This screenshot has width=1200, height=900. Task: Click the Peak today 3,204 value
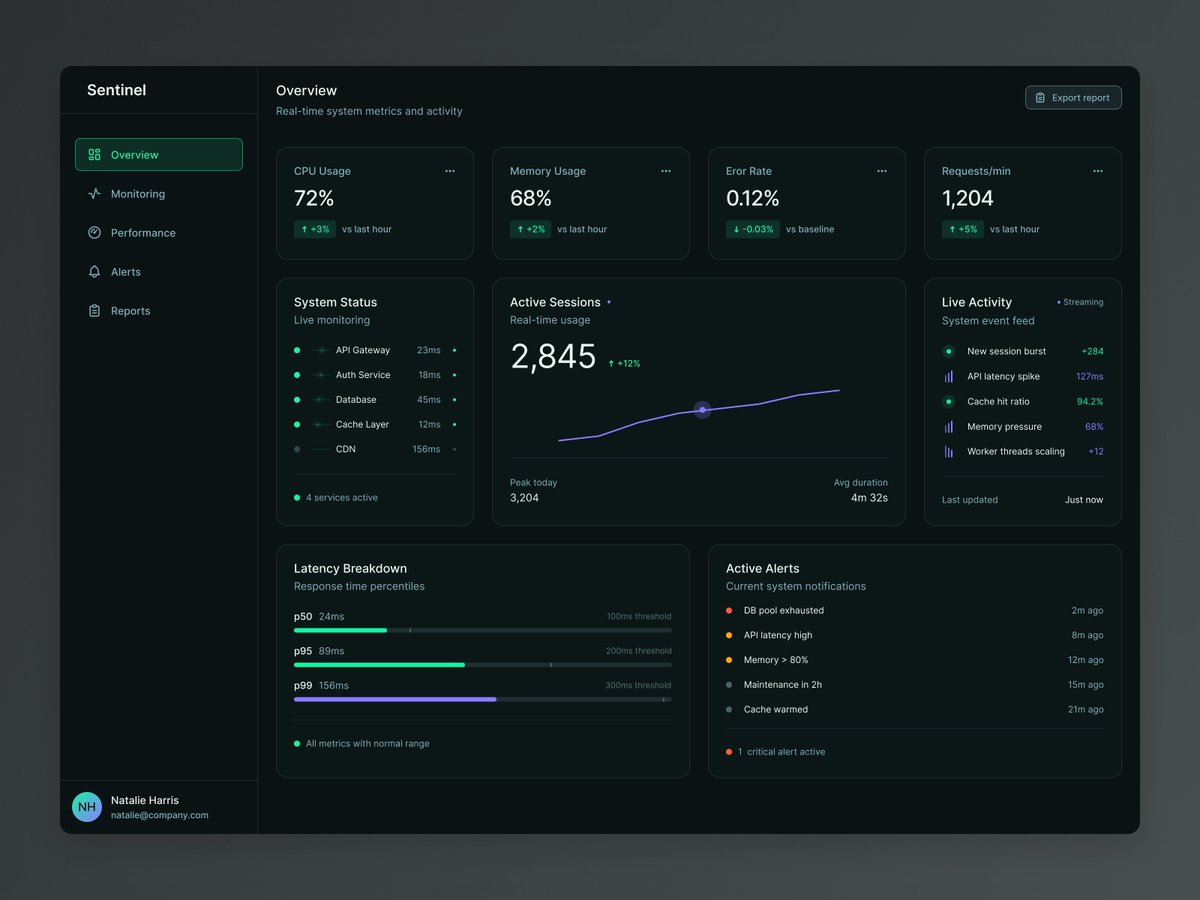(524, 497)
